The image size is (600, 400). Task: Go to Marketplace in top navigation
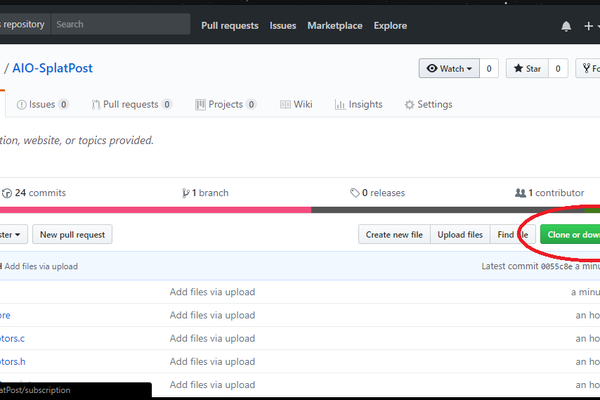pos(335,25)
